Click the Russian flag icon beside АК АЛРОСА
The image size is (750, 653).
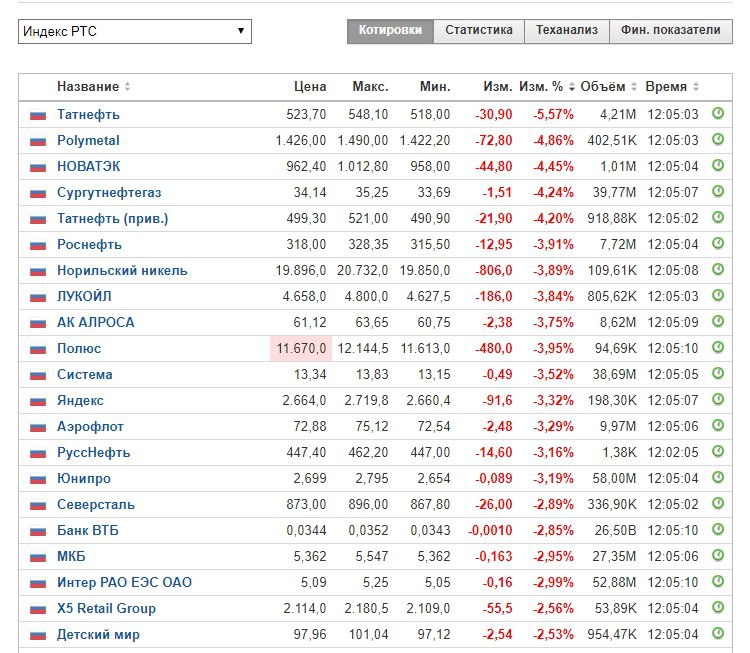(38, 323)
